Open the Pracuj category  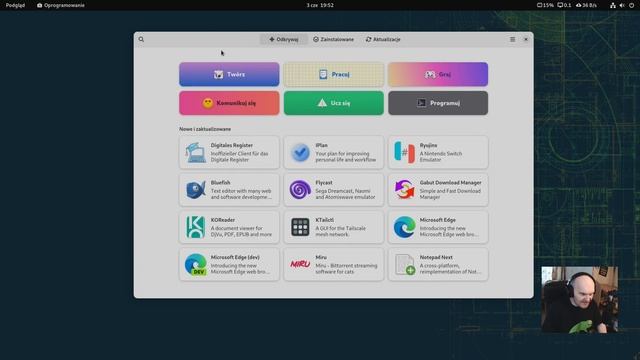(x=334, y=74)
